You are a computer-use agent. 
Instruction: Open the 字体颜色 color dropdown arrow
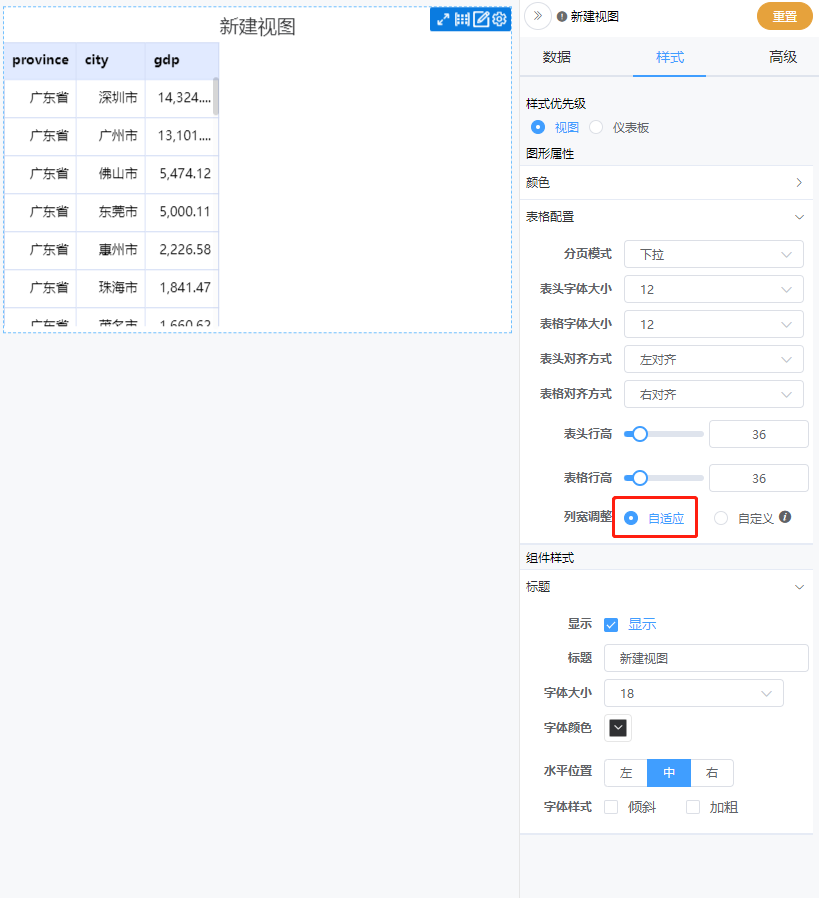tap(617, 728)
